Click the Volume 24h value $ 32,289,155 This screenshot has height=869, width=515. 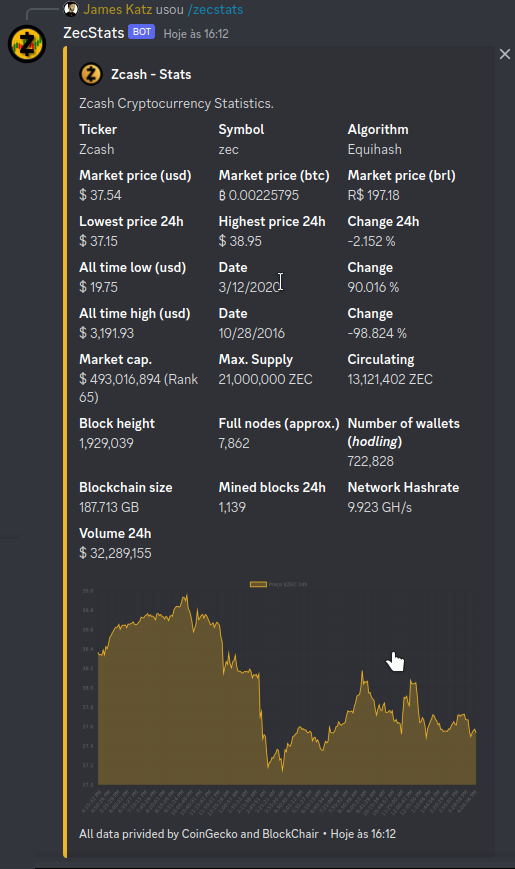tap(115, 553)
